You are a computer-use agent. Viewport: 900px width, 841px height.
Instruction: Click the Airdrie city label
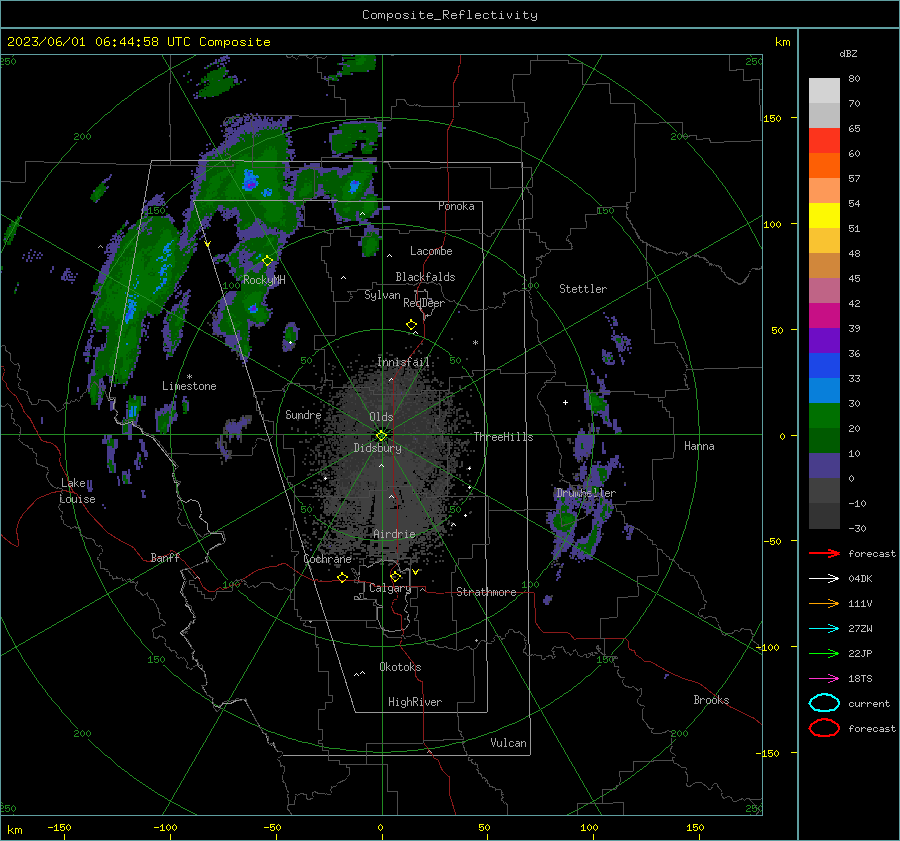point(394,534)
